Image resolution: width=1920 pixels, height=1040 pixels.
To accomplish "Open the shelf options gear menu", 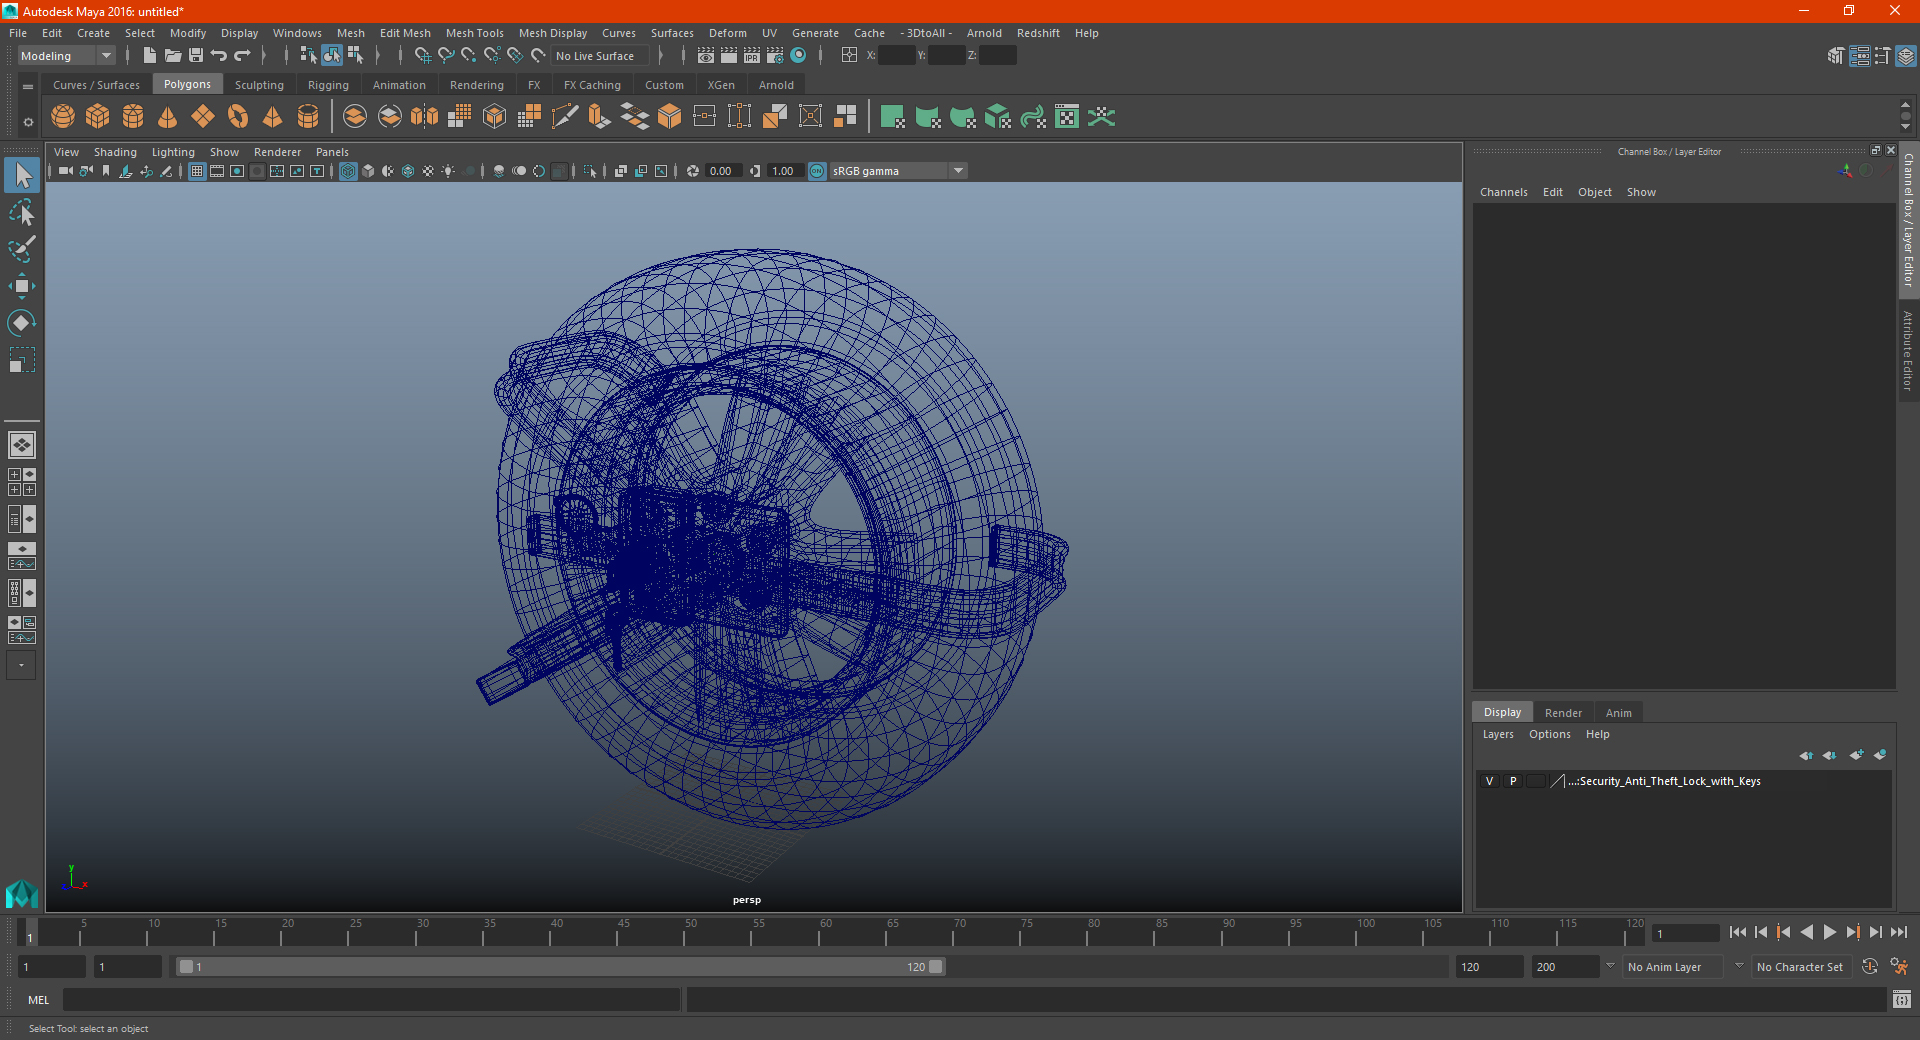I will tap(28, 122).
